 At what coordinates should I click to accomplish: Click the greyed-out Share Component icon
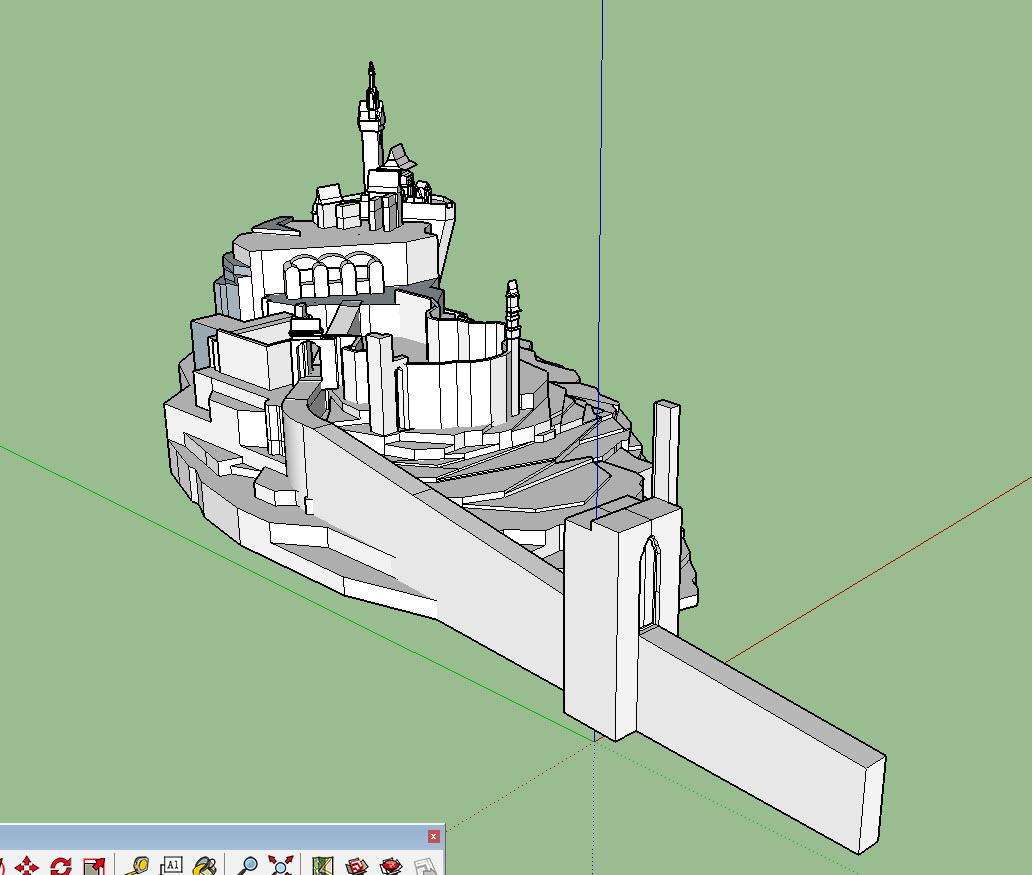[x=425, y=866]
